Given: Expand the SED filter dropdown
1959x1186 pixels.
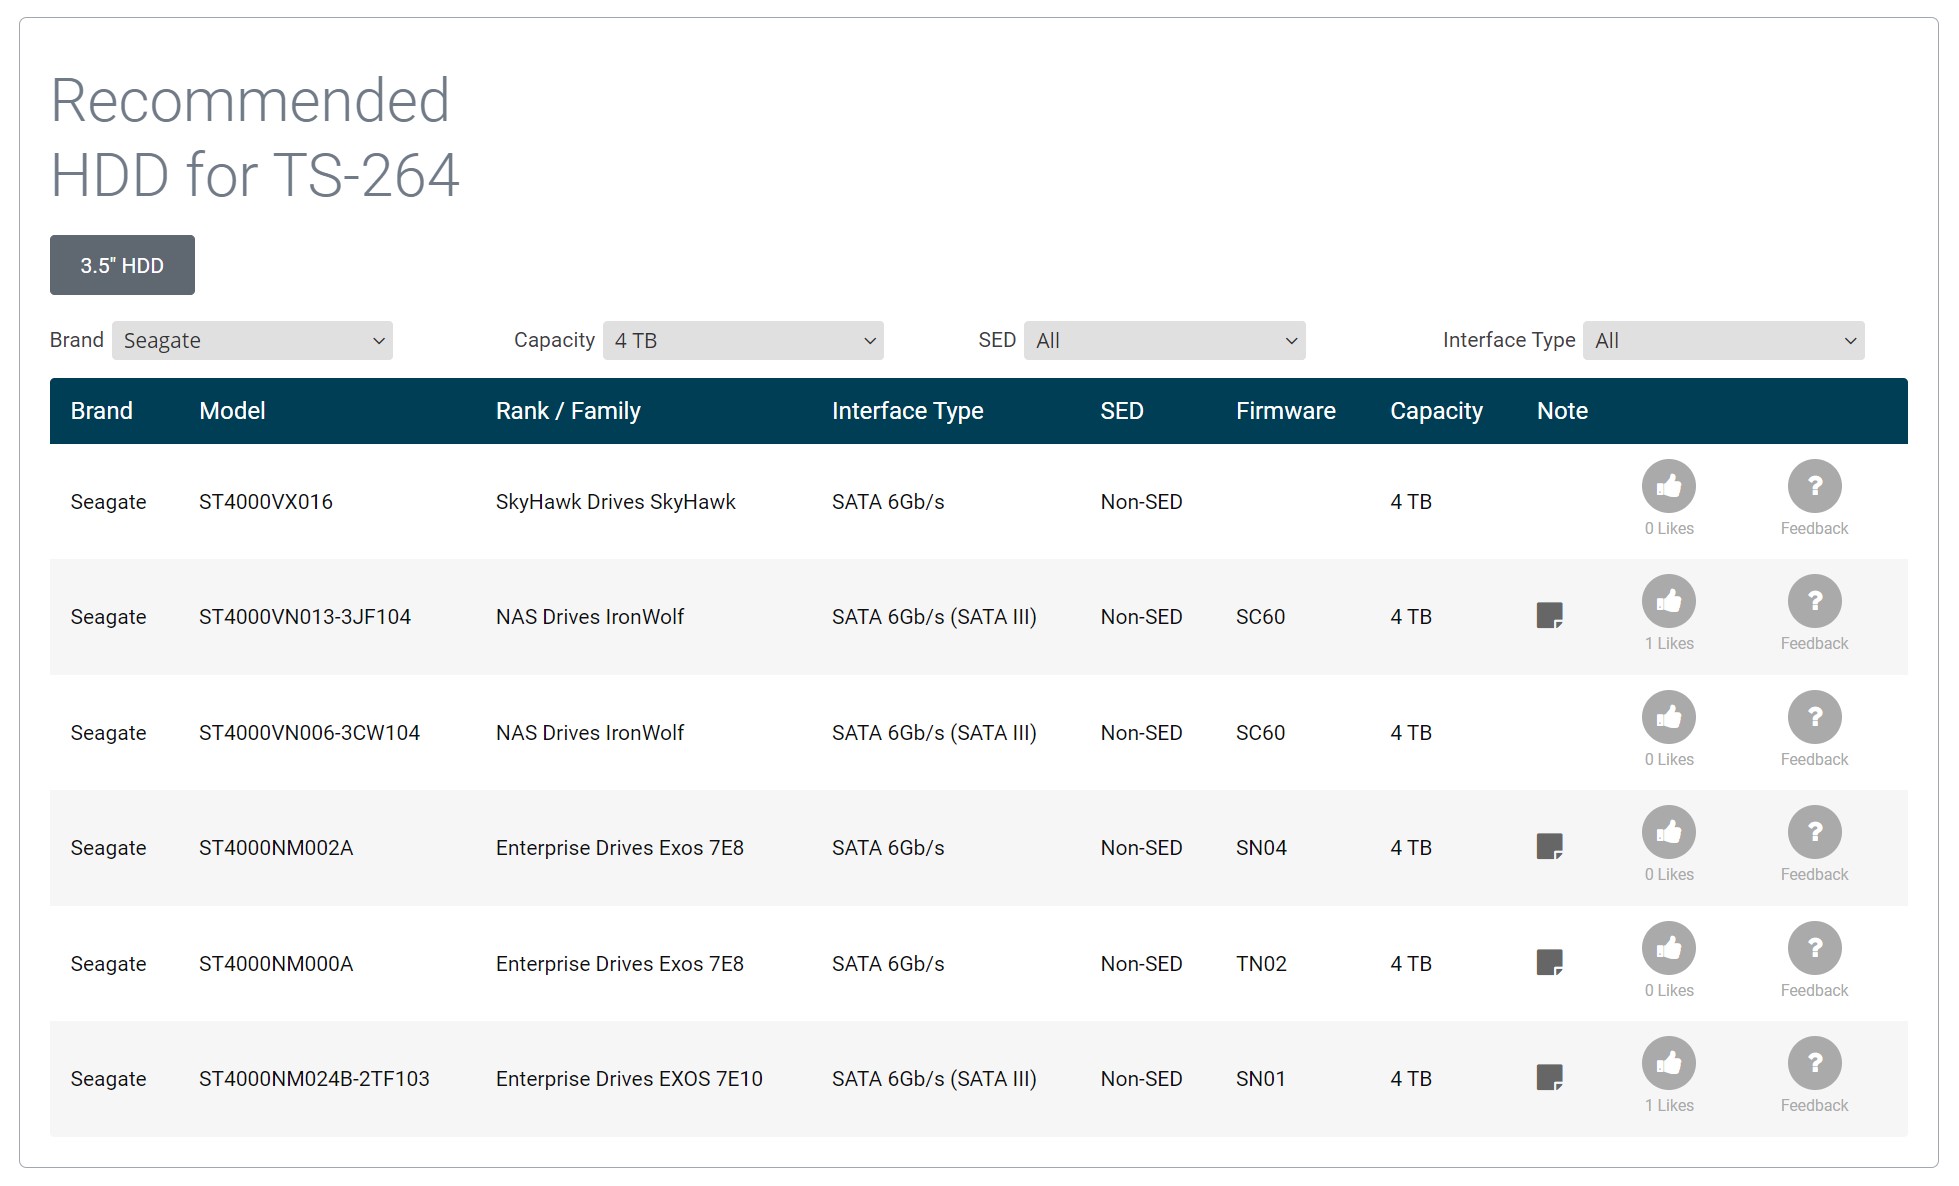Looking at the screenshot, I should tap(1165, 340).
